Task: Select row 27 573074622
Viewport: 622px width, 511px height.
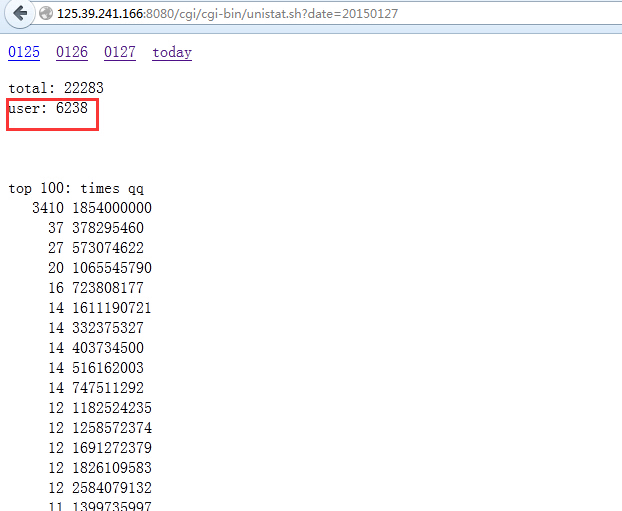Action: point(96,248)
